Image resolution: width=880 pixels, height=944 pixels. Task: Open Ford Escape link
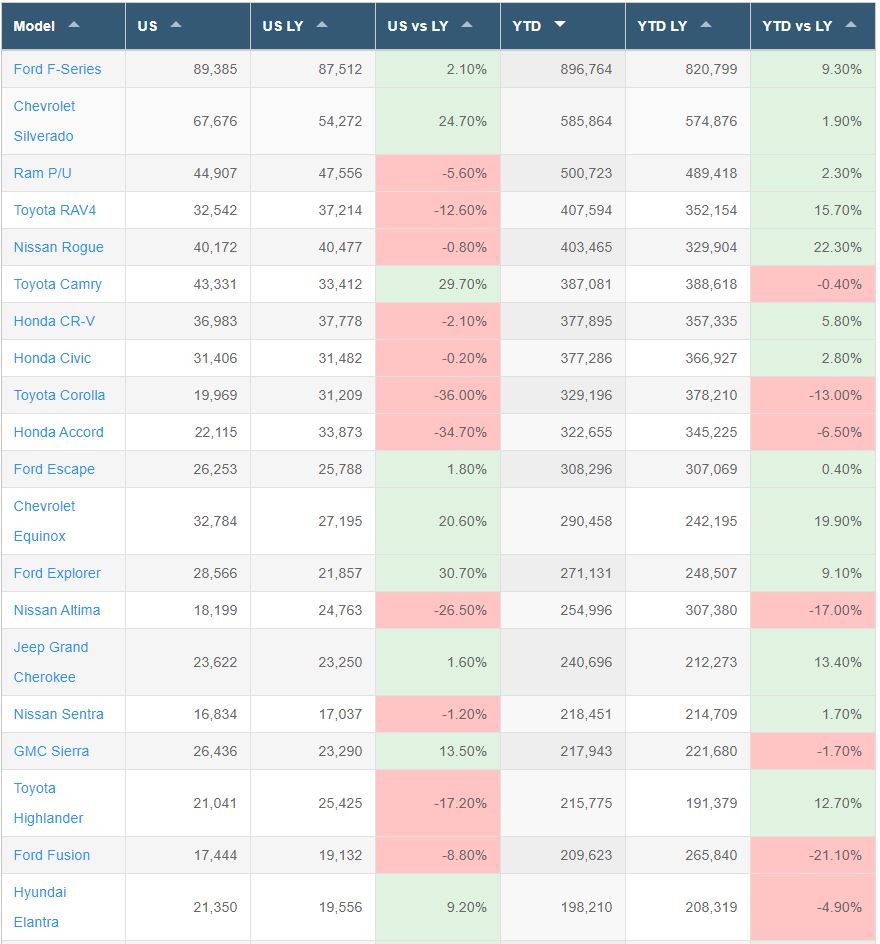54,470
